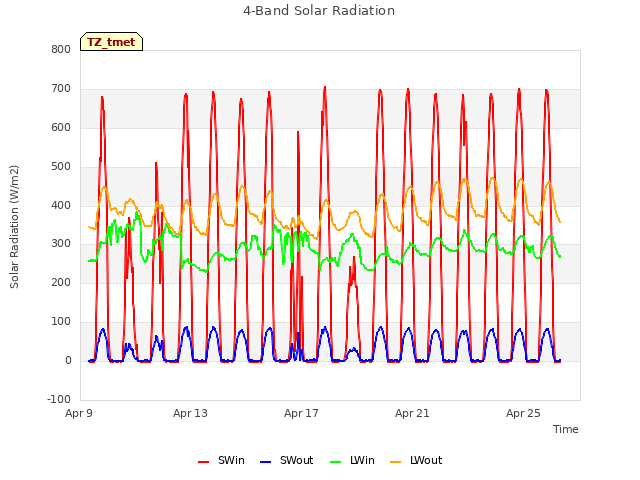Select the chart title 4-Band Solar Radiation
The width and height of the screenshot is (640, 480).
[319, 11]
